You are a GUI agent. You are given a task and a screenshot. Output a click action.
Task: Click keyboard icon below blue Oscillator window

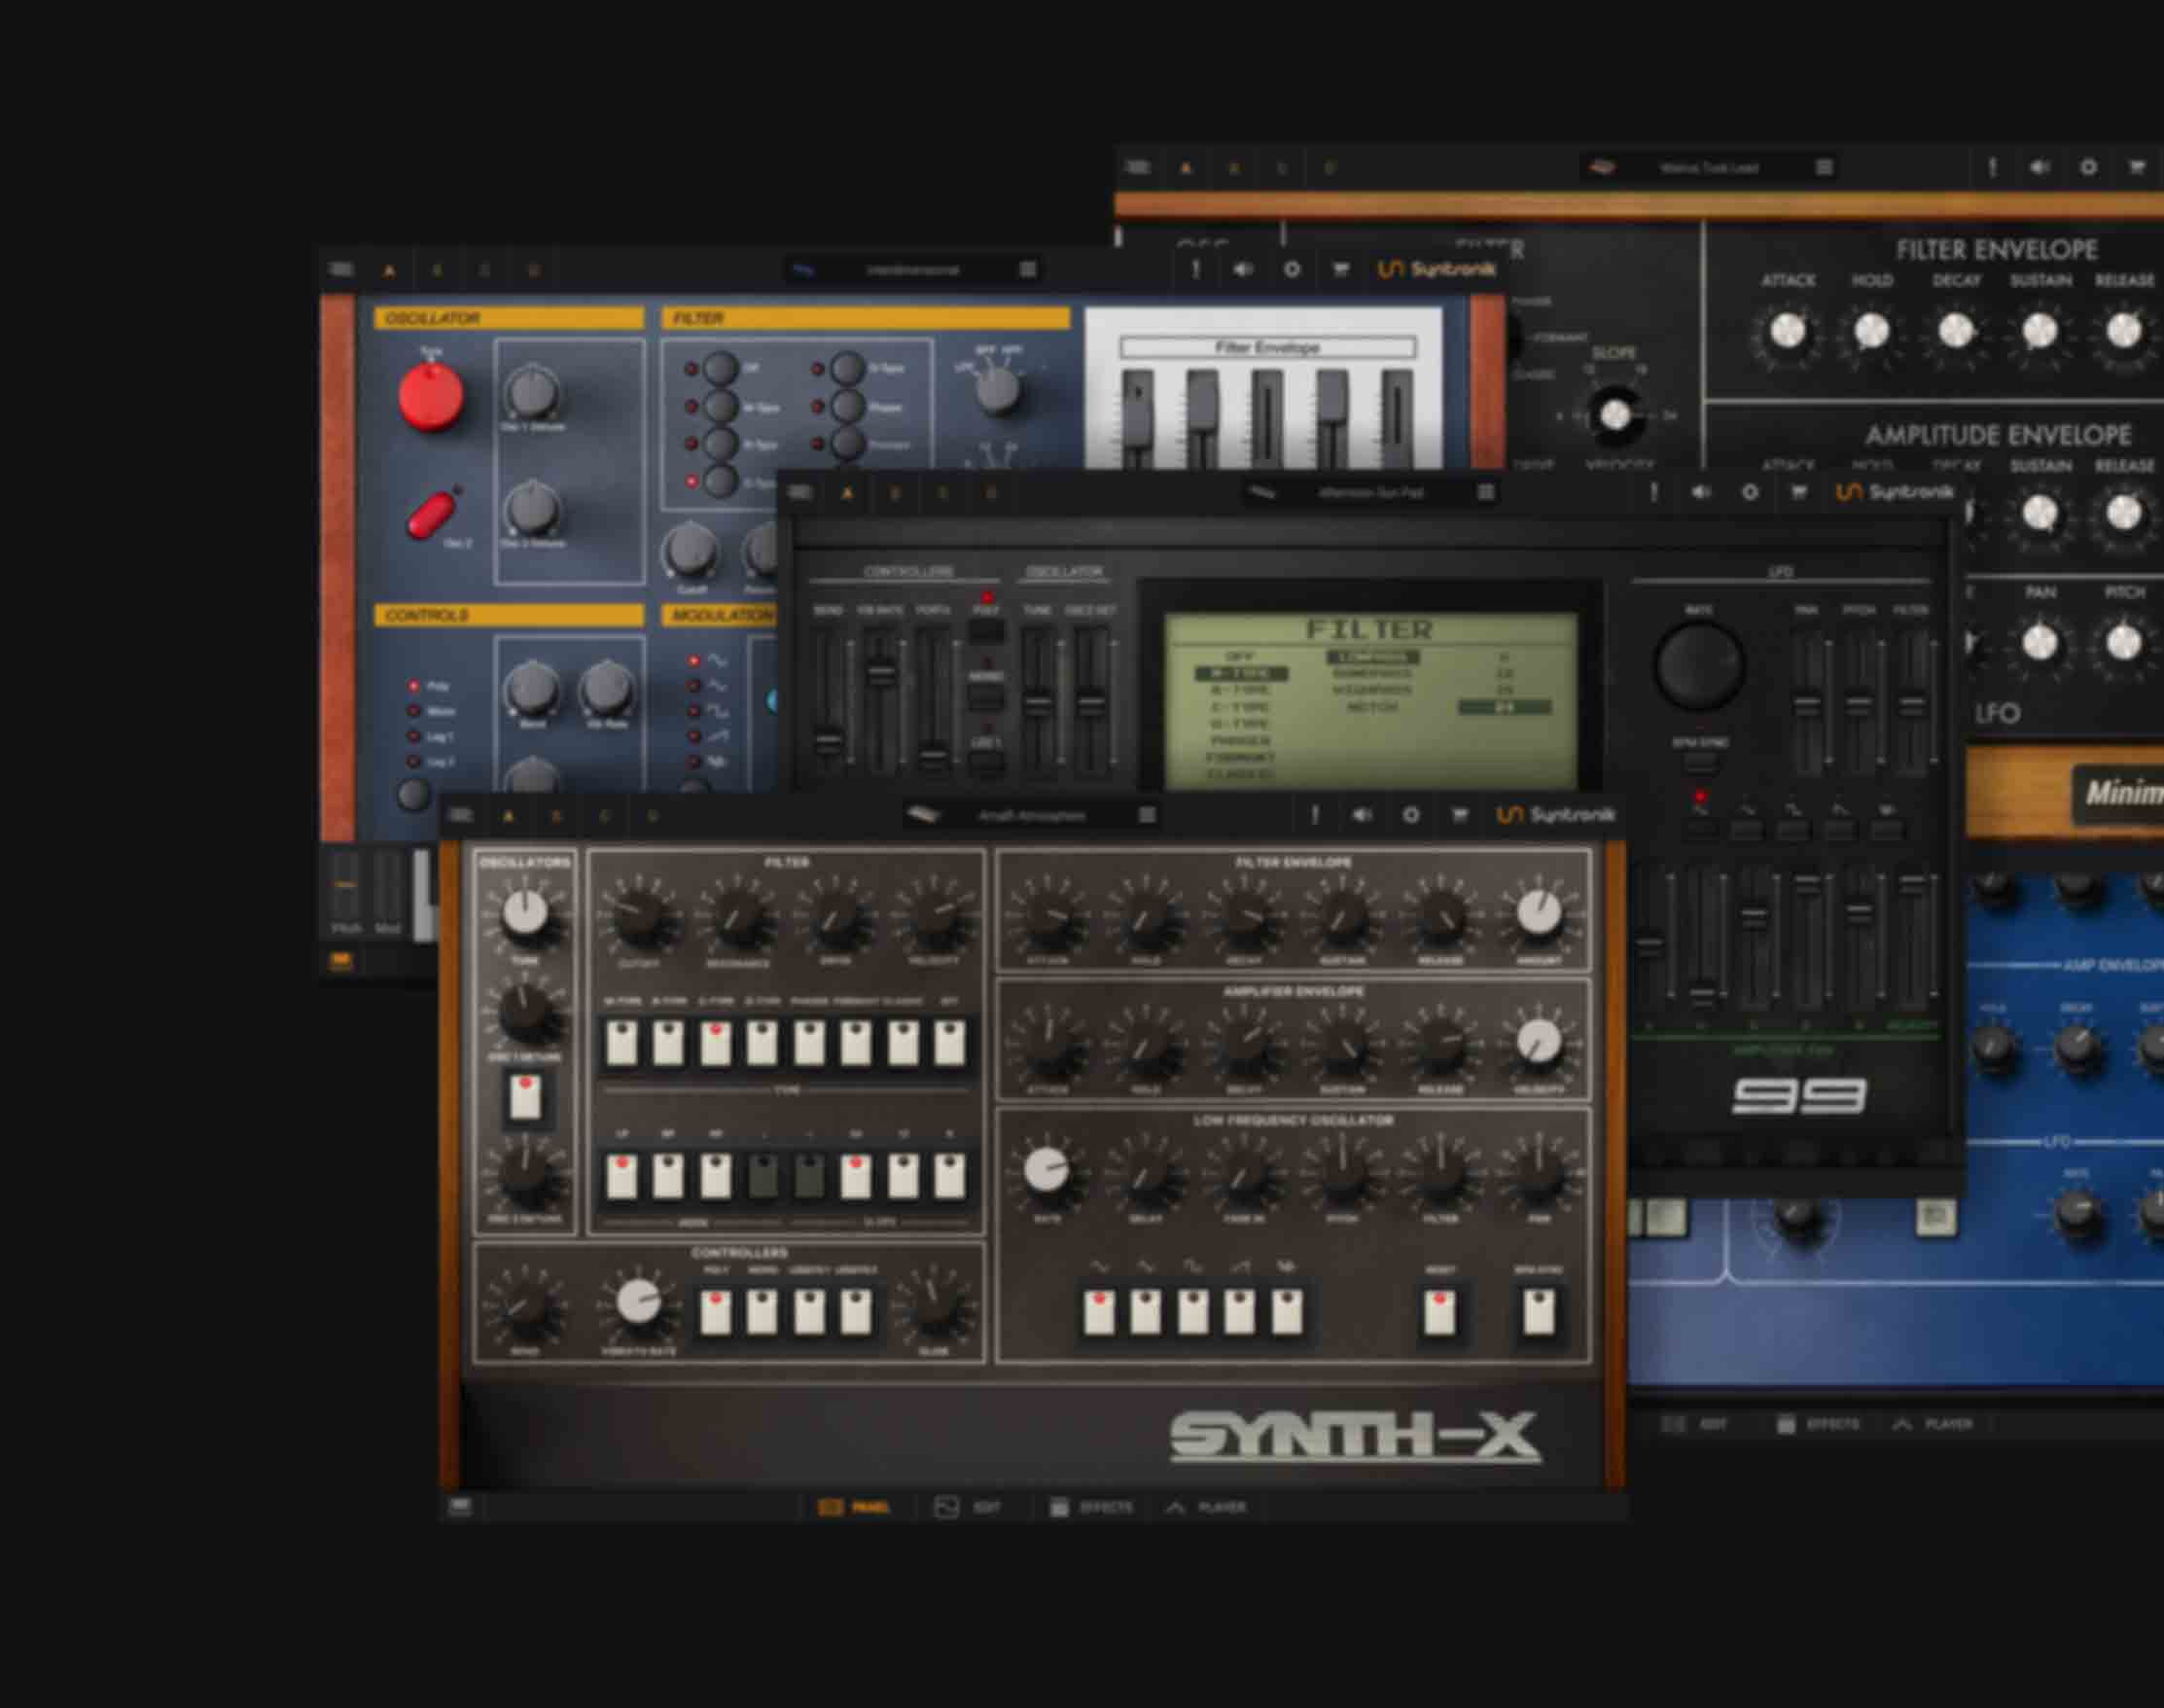pyautogui.click(x=341, y=961)
